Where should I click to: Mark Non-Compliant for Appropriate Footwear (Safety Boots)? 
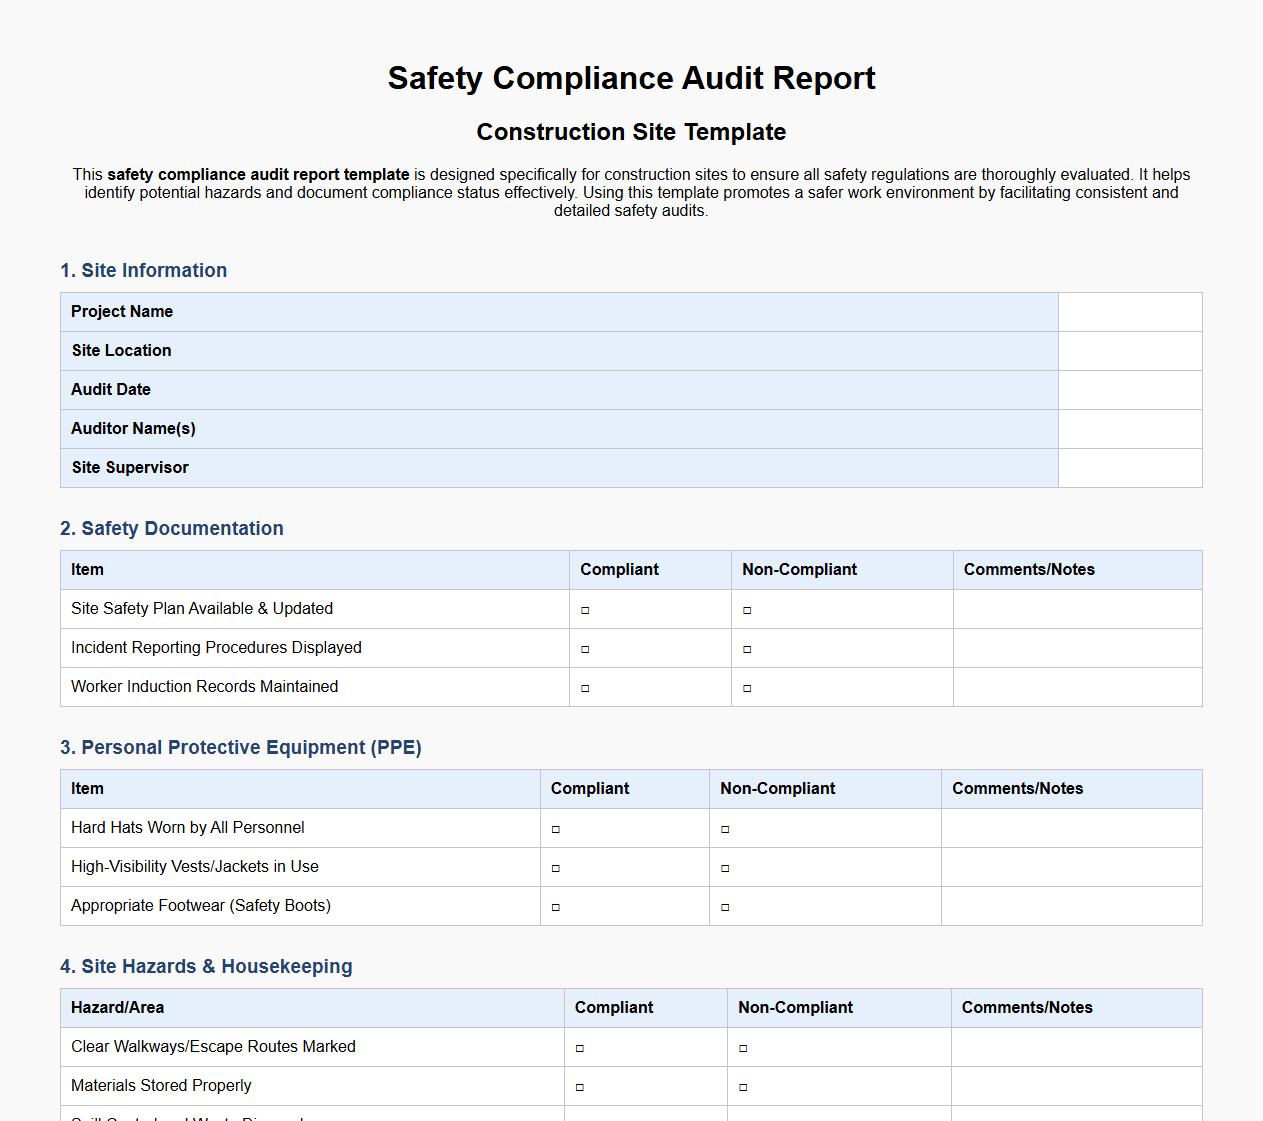tap(724, 906)
